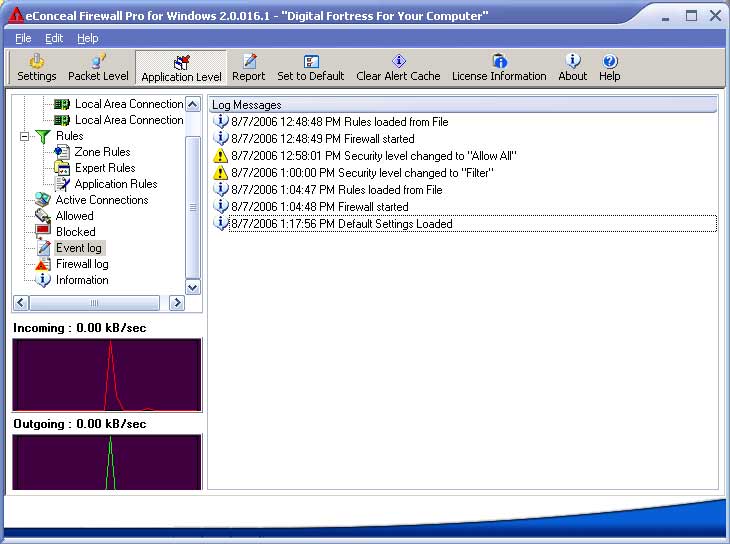The image size is (730, 544).
Task: Click the Set to Default icon
Action: click(311, 61)
